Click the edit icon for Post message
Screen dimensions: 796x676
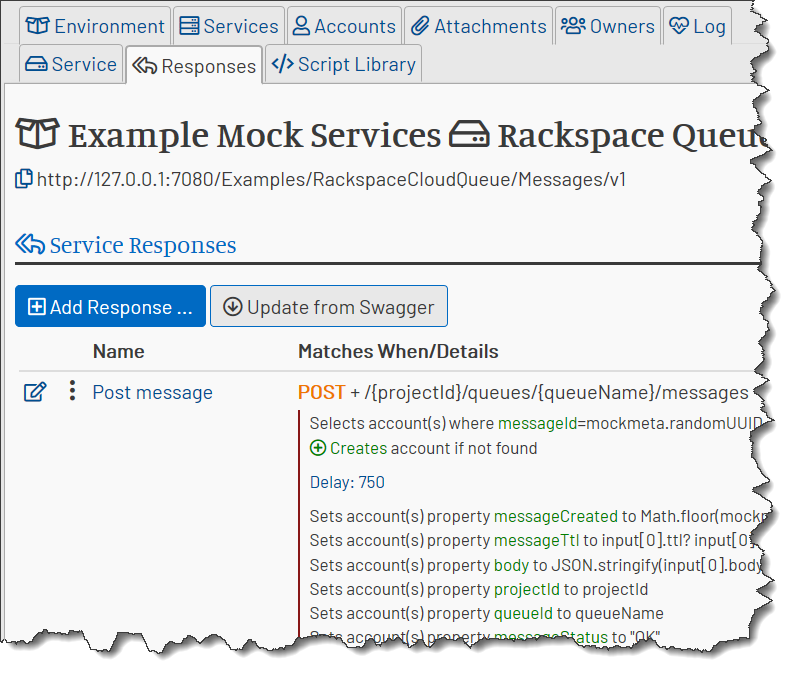coord(35,392)
